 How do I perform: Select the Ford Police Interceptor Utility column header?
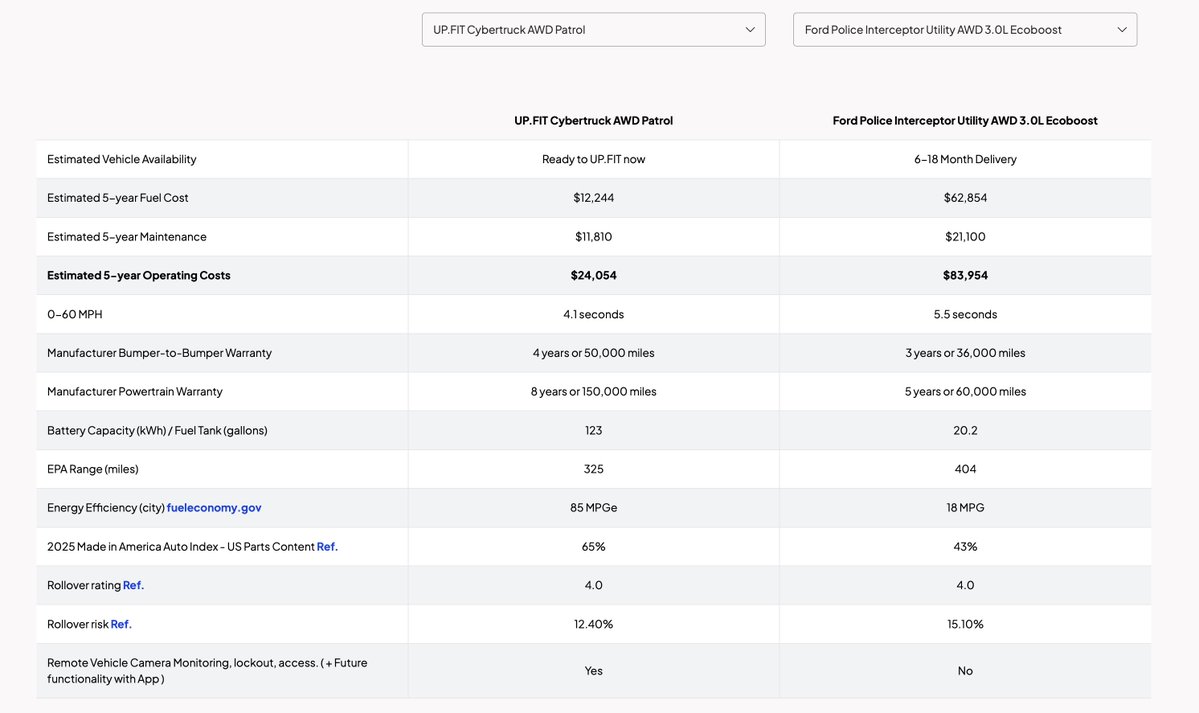coord(965,120)
